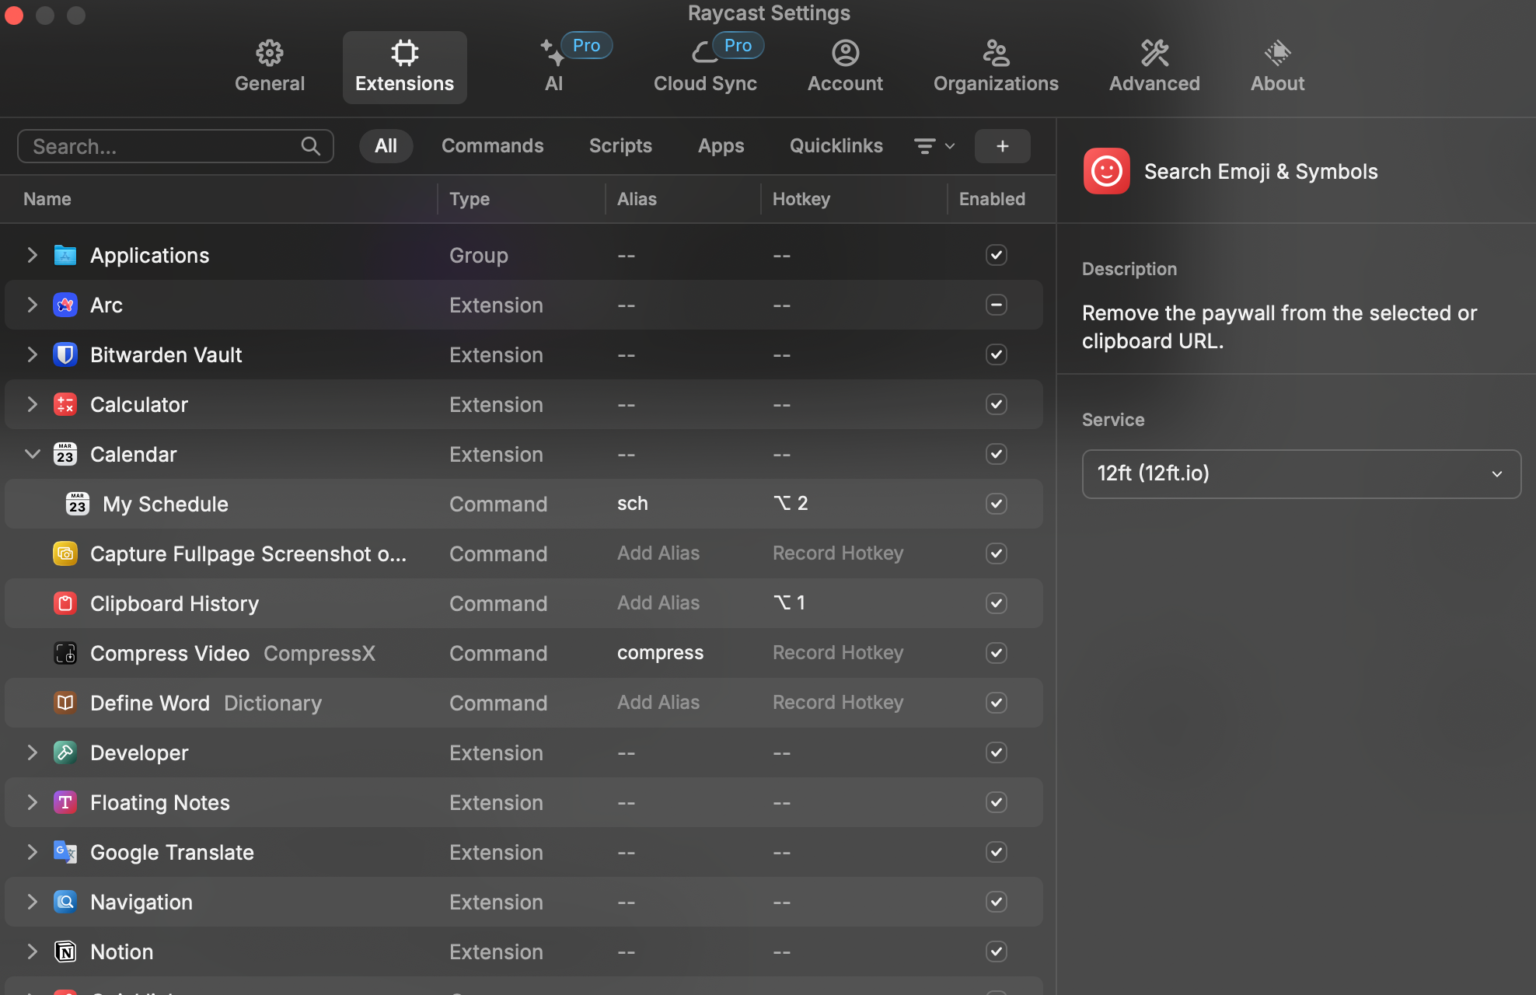1536x995 pixels.
Task: Click the Bitwarden Vault shield icon
Action: 65,355
